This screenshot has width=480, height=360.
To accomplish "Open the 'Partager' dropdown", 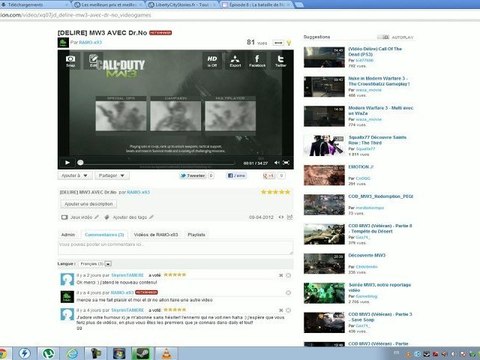I will click(112, 176).
